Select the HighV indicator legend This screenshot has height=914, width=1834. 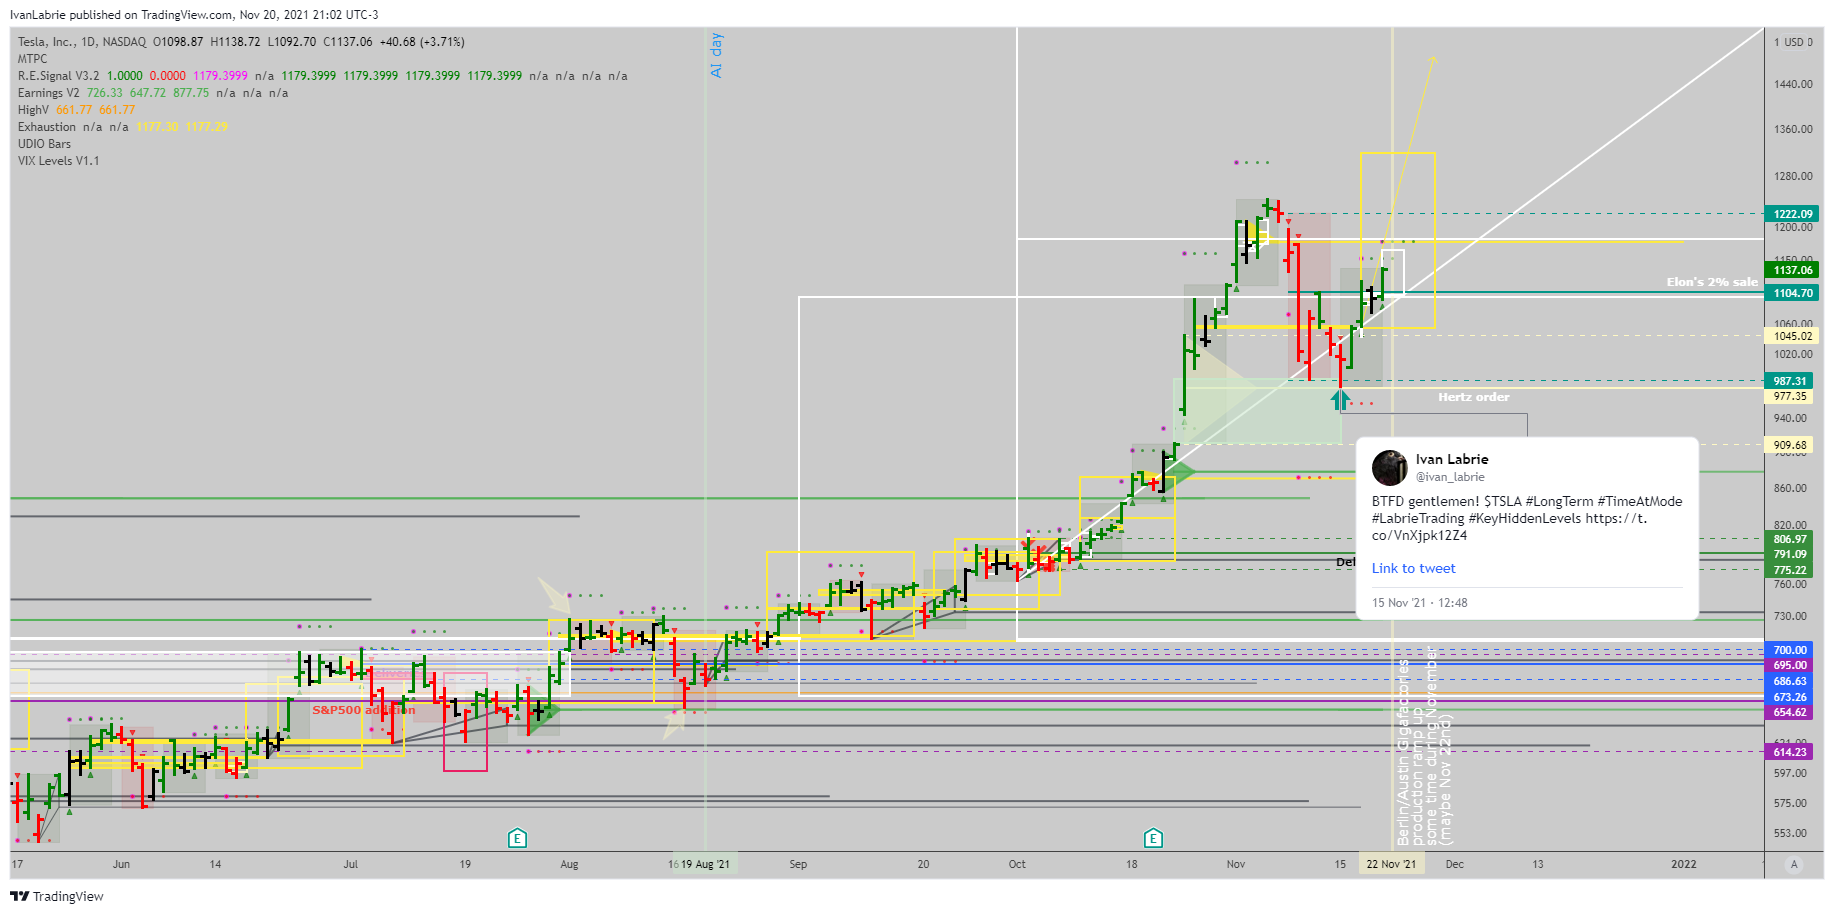[x=33, y=110]
